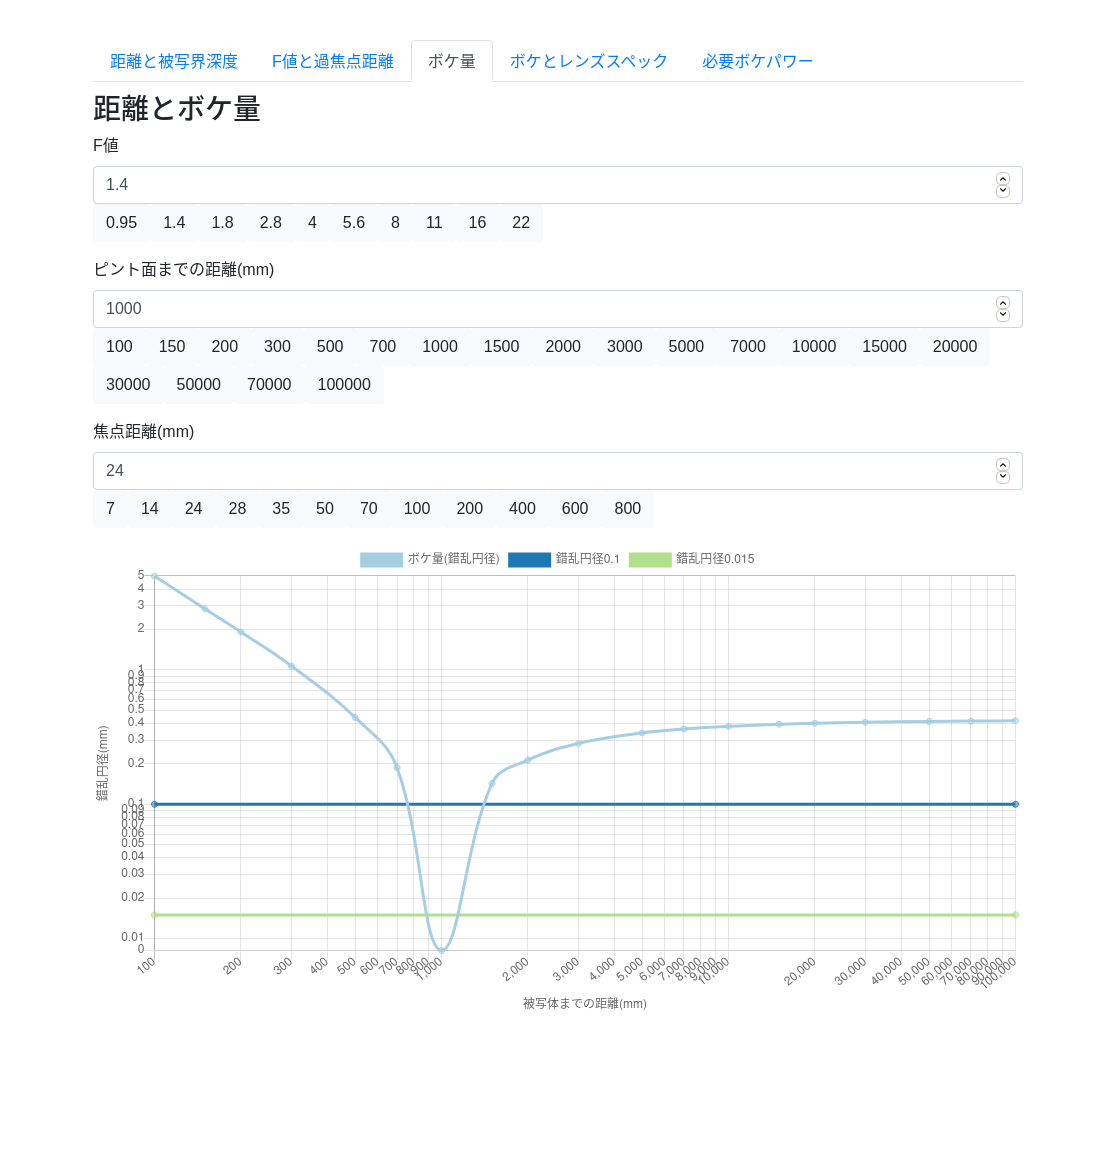Toggle 錯乱円径0.1 dataset legend item
The height and width of the screenshot is (1169, 1116).
click(x=564, y=559)
